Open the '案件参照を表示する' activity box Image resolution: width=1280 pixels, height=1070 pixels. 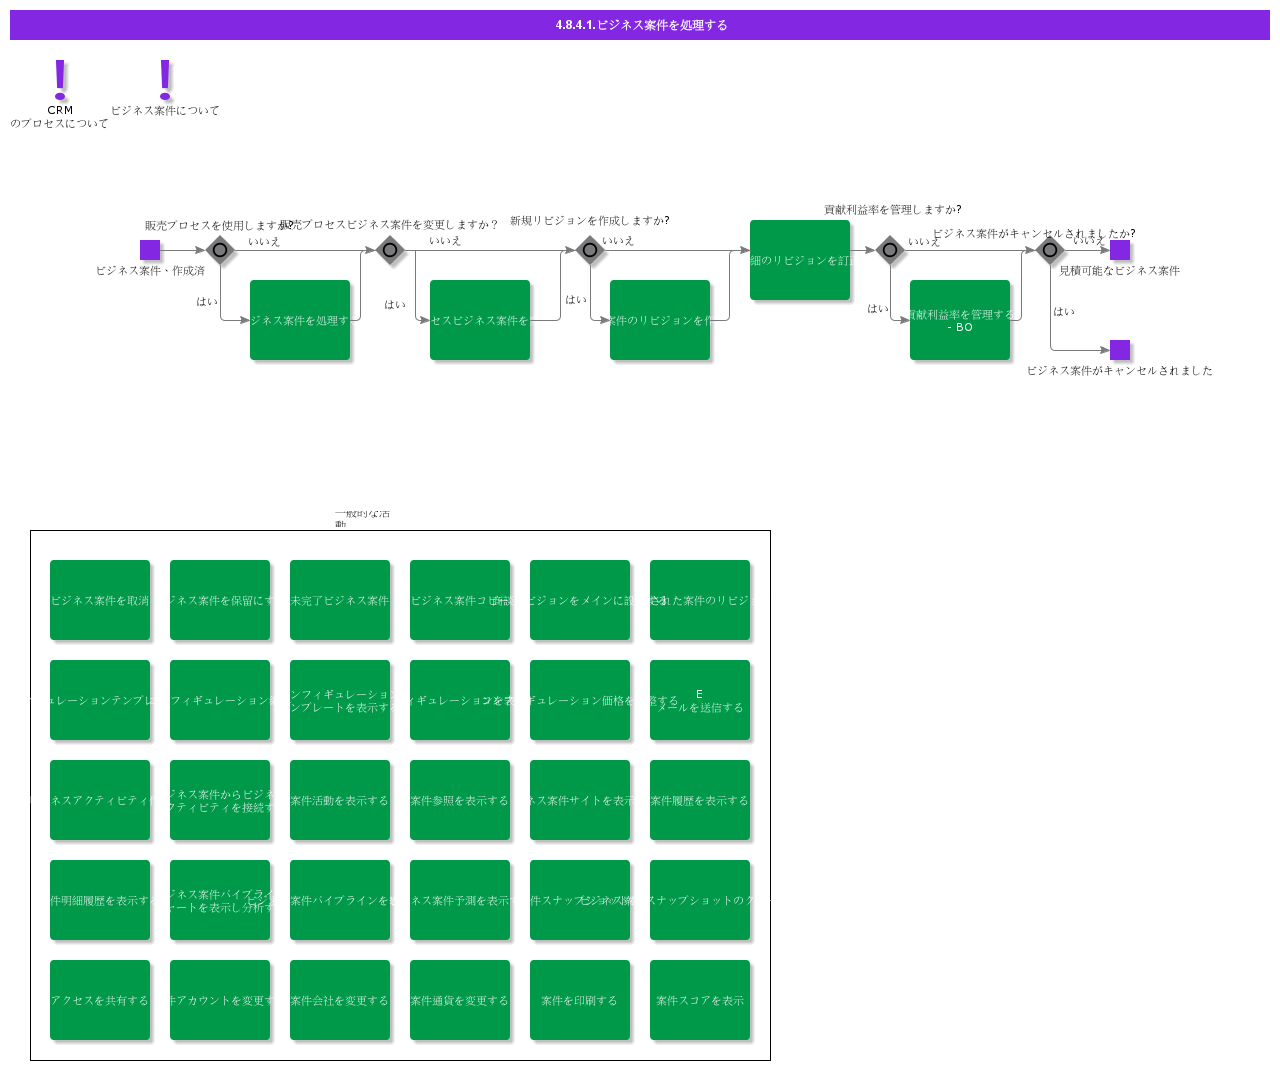point(460,800)
